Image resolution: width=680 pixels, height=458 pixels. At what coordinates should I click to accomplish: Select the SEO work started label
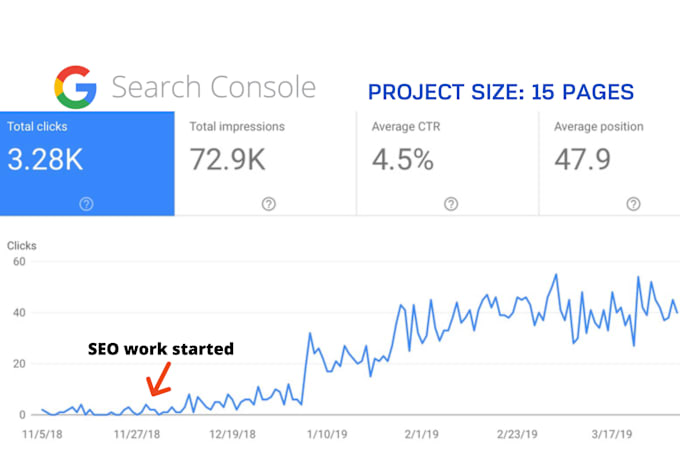(x=161, y=349)
